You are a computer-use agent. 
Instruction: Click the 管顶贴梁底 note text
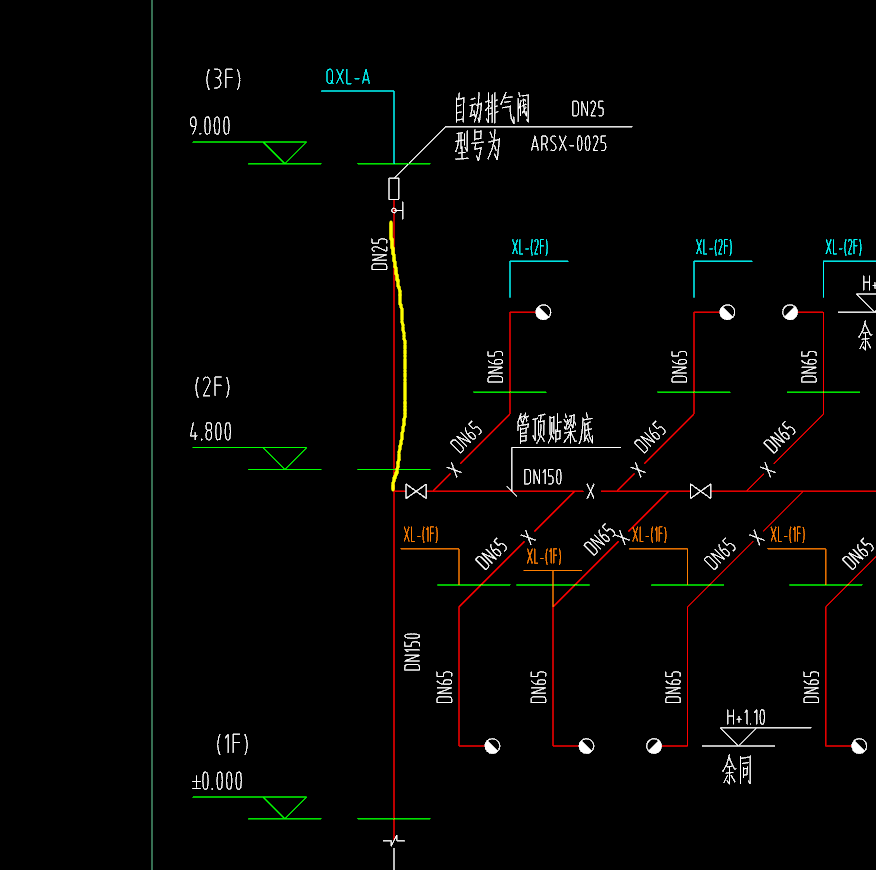click(555, 429)
